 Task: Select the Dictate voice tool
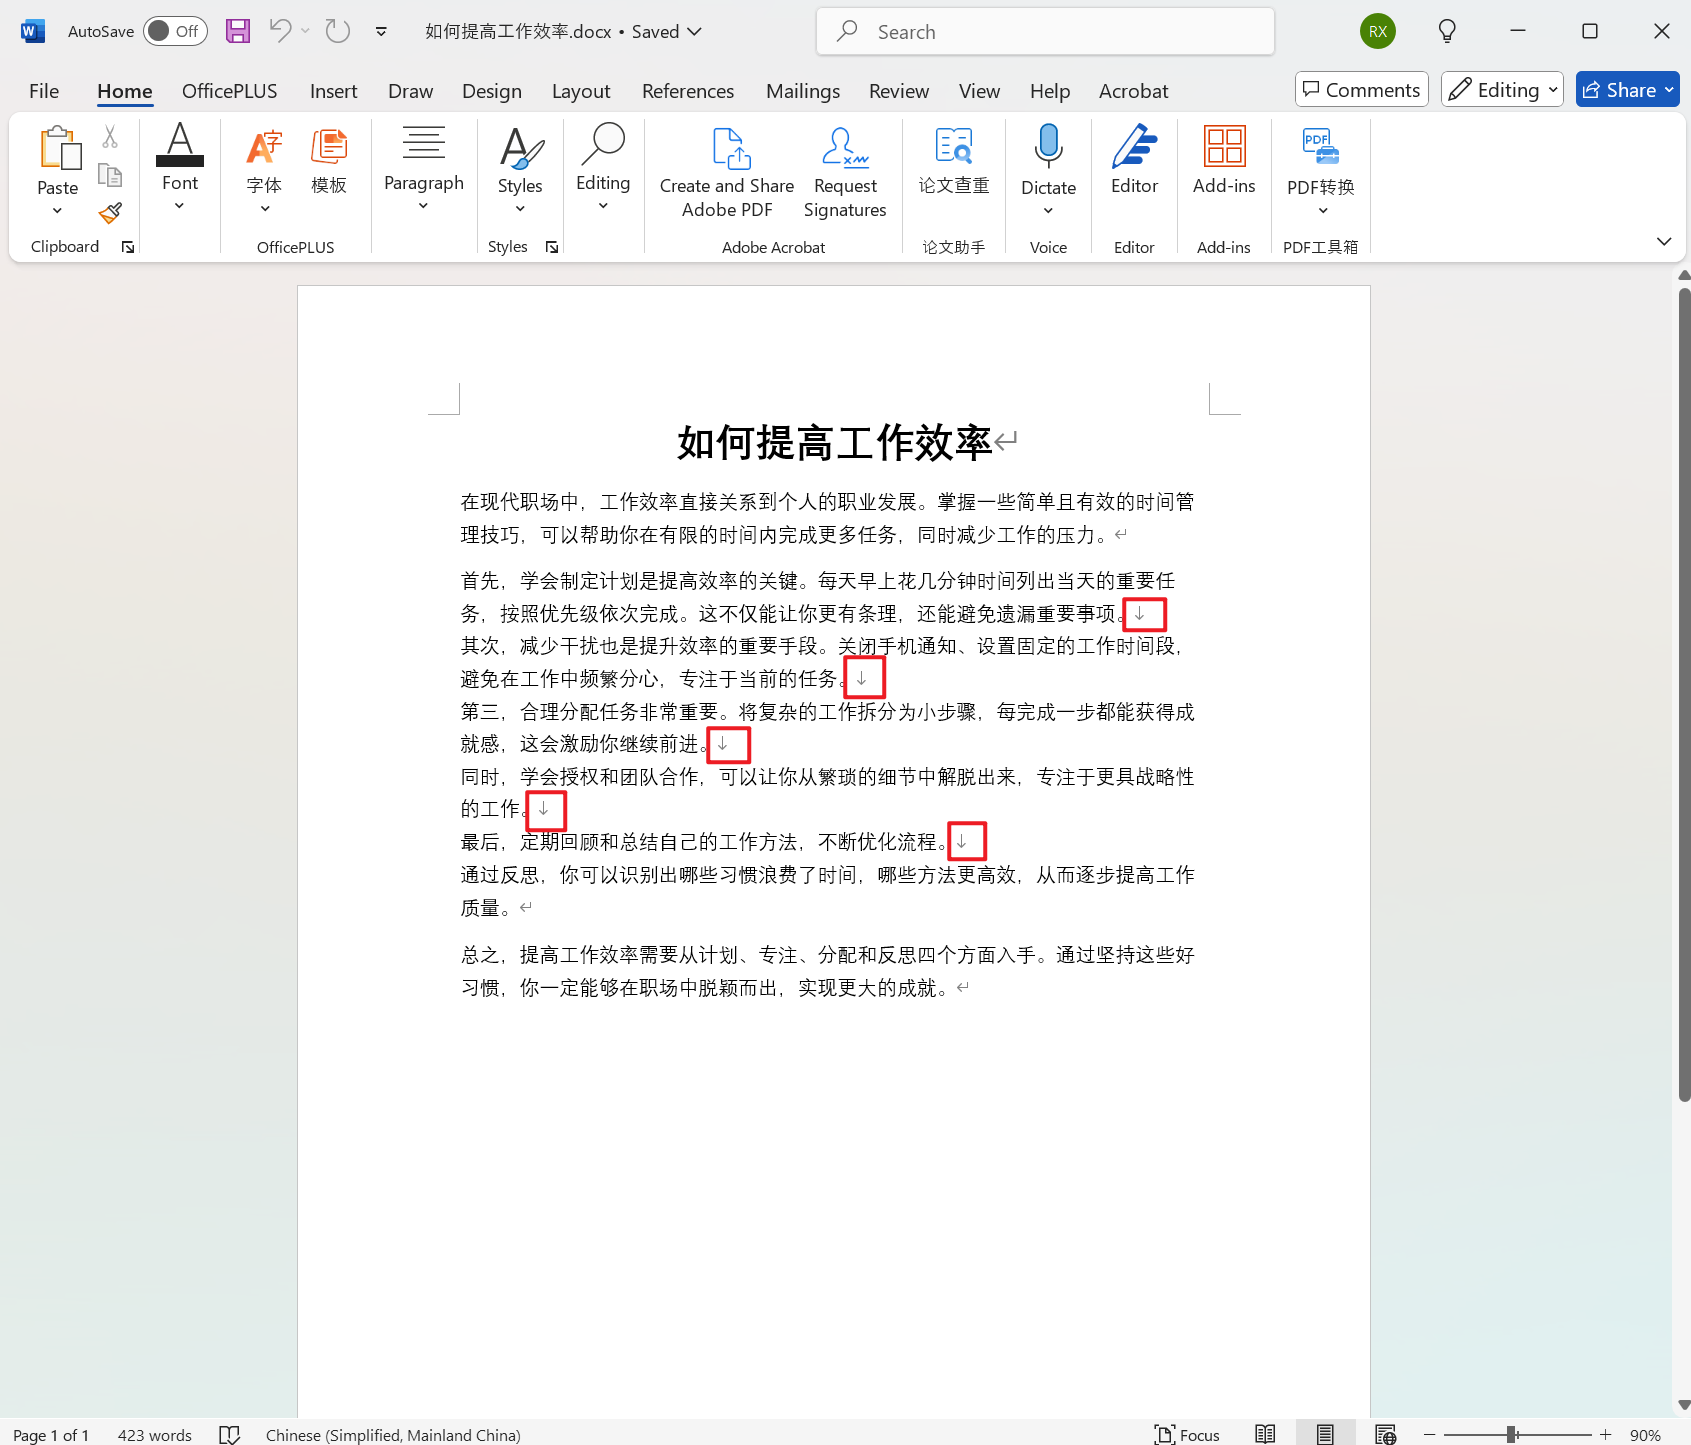click(1047, 160)
